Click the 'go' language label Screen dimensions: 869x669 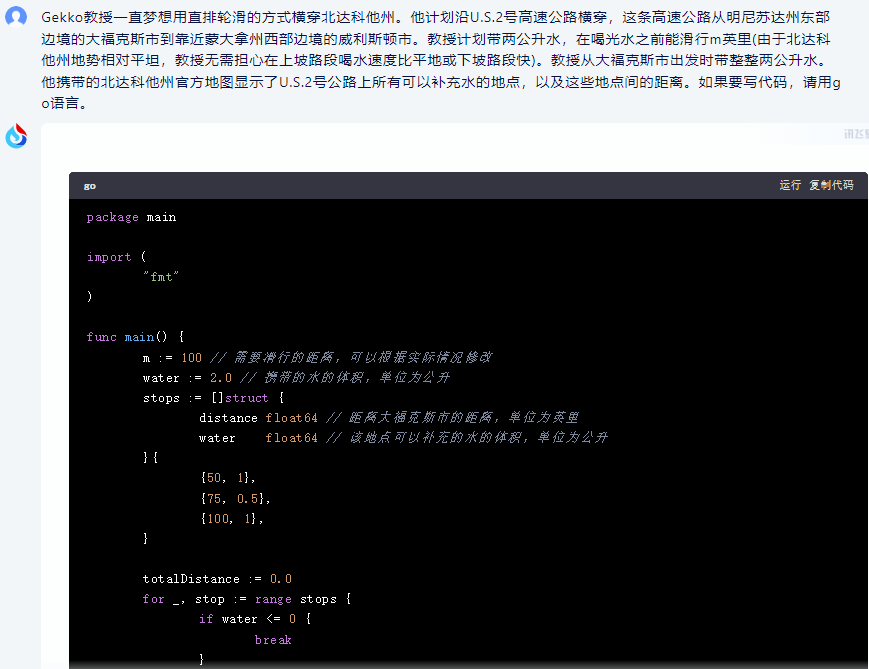(90, 186)
